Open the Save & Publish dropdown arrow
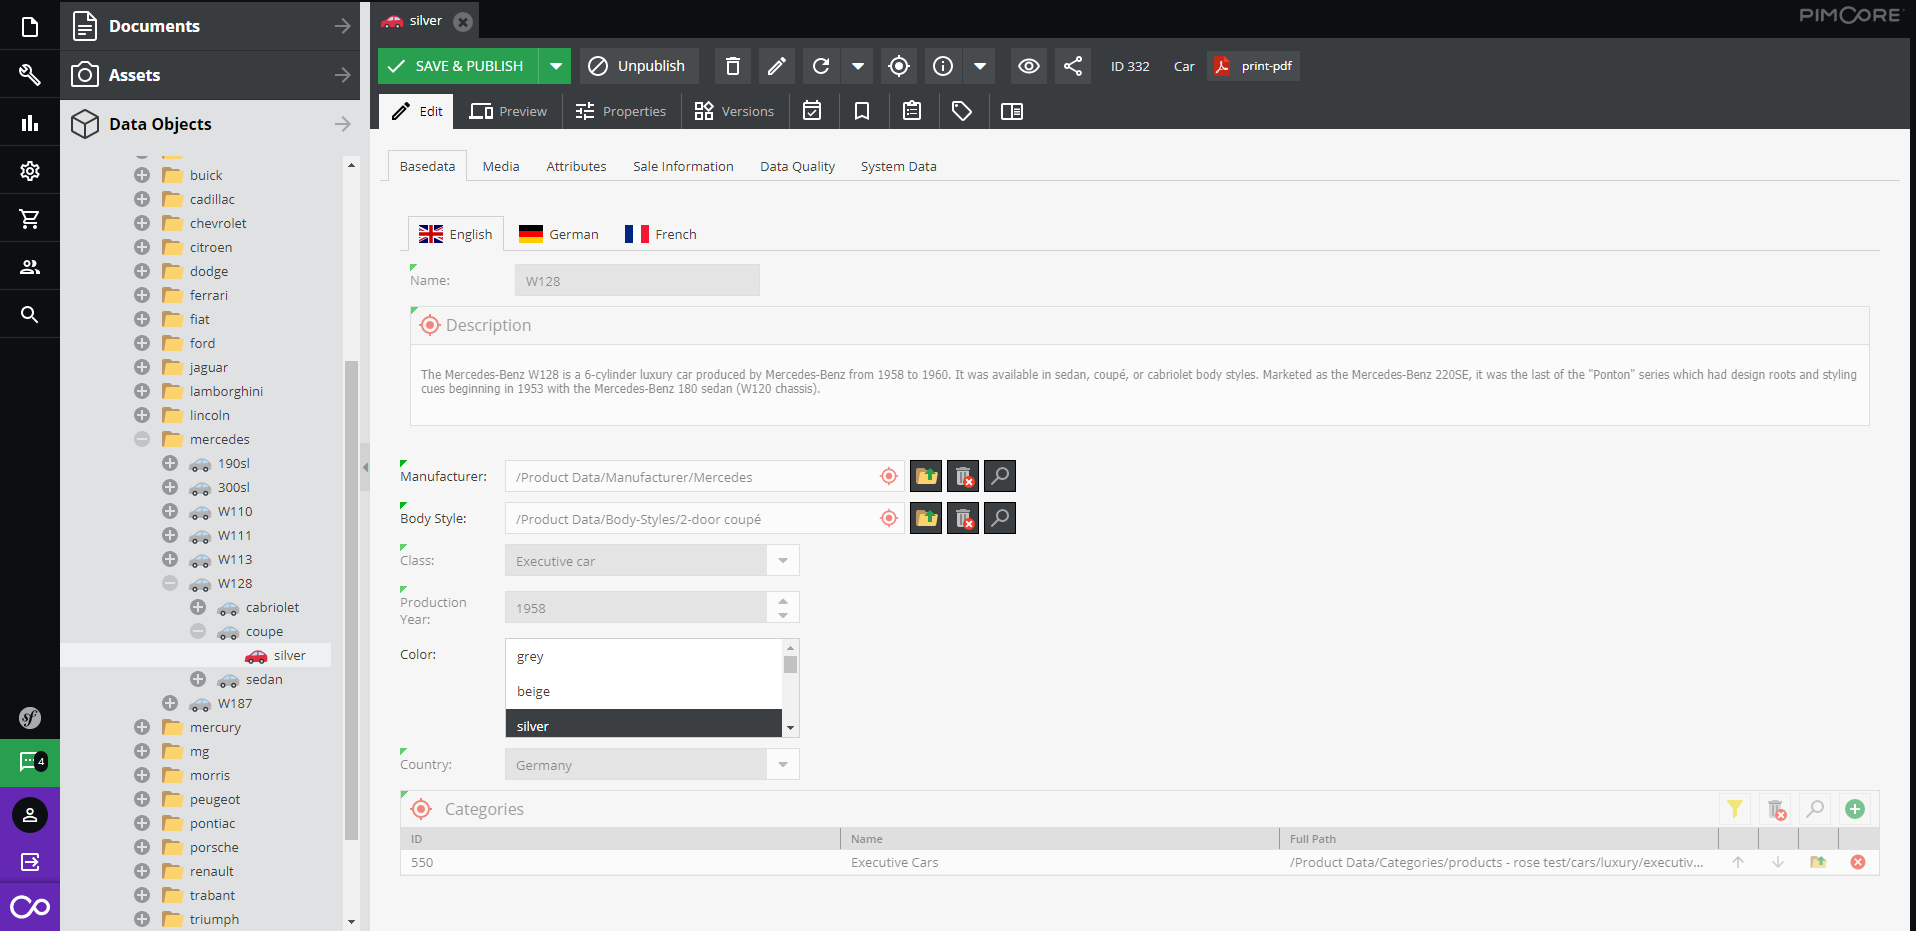This screenshot has height=931, width=1916. coord(556,66)
